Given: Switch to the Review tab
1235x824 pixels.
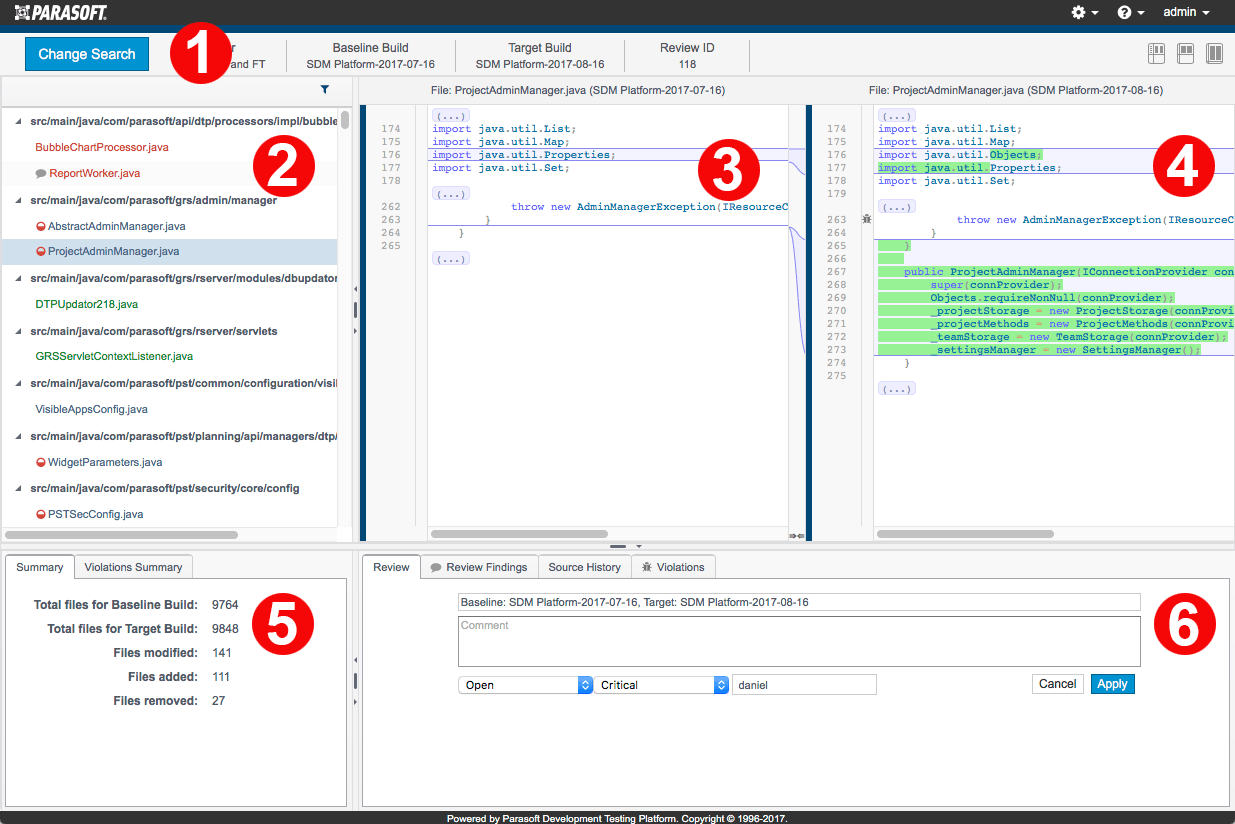Looking at the screenshot, I should coord(391,567).
